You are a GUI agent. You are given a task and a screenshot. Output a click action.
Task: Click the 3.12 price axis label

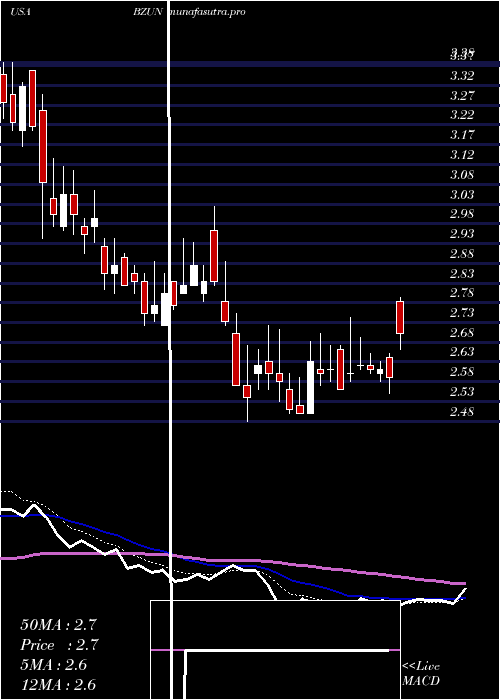point(462,154)
